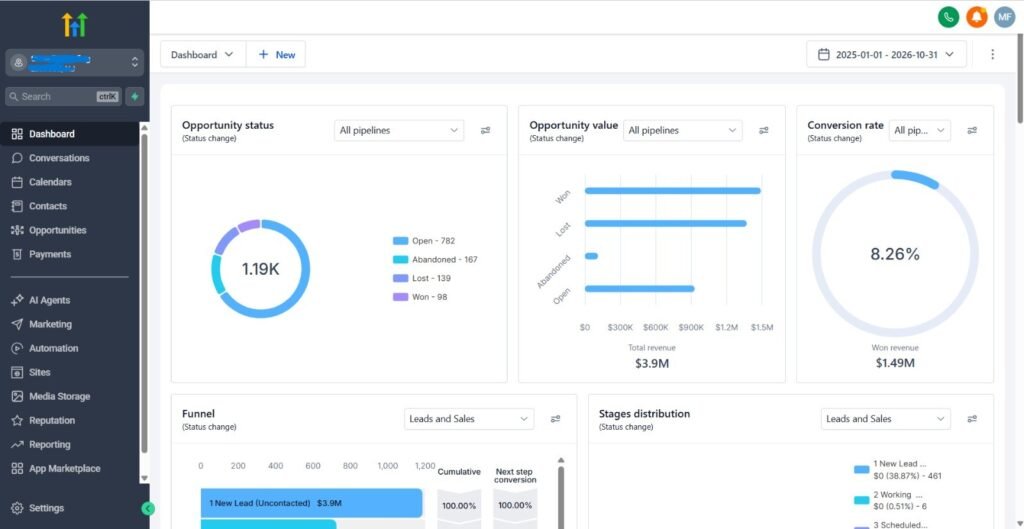This screenshot has height=529, width=1024.
Task: Open Funnel widget filter settings icon
Action: click(555, 419)
